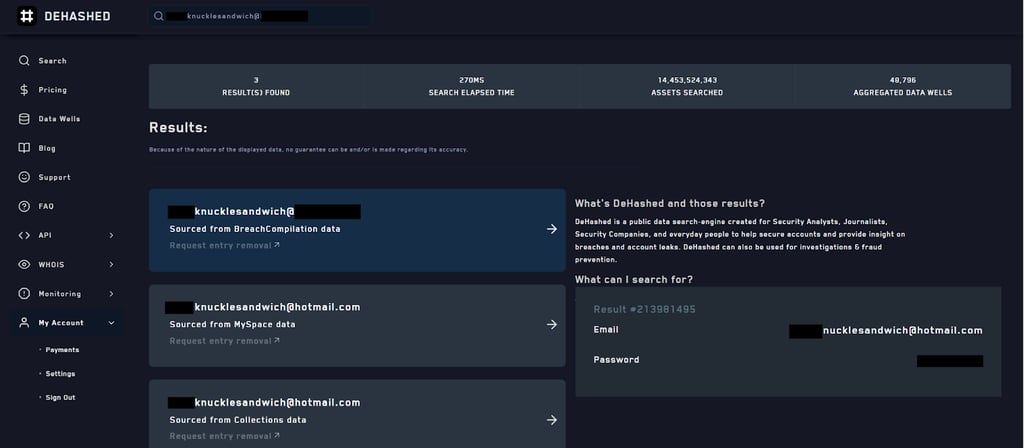The height and width of the screenshot is (448, 1024).
Task: Click 'What's DeHashed and those results?' heading
Action: [669, 203]
